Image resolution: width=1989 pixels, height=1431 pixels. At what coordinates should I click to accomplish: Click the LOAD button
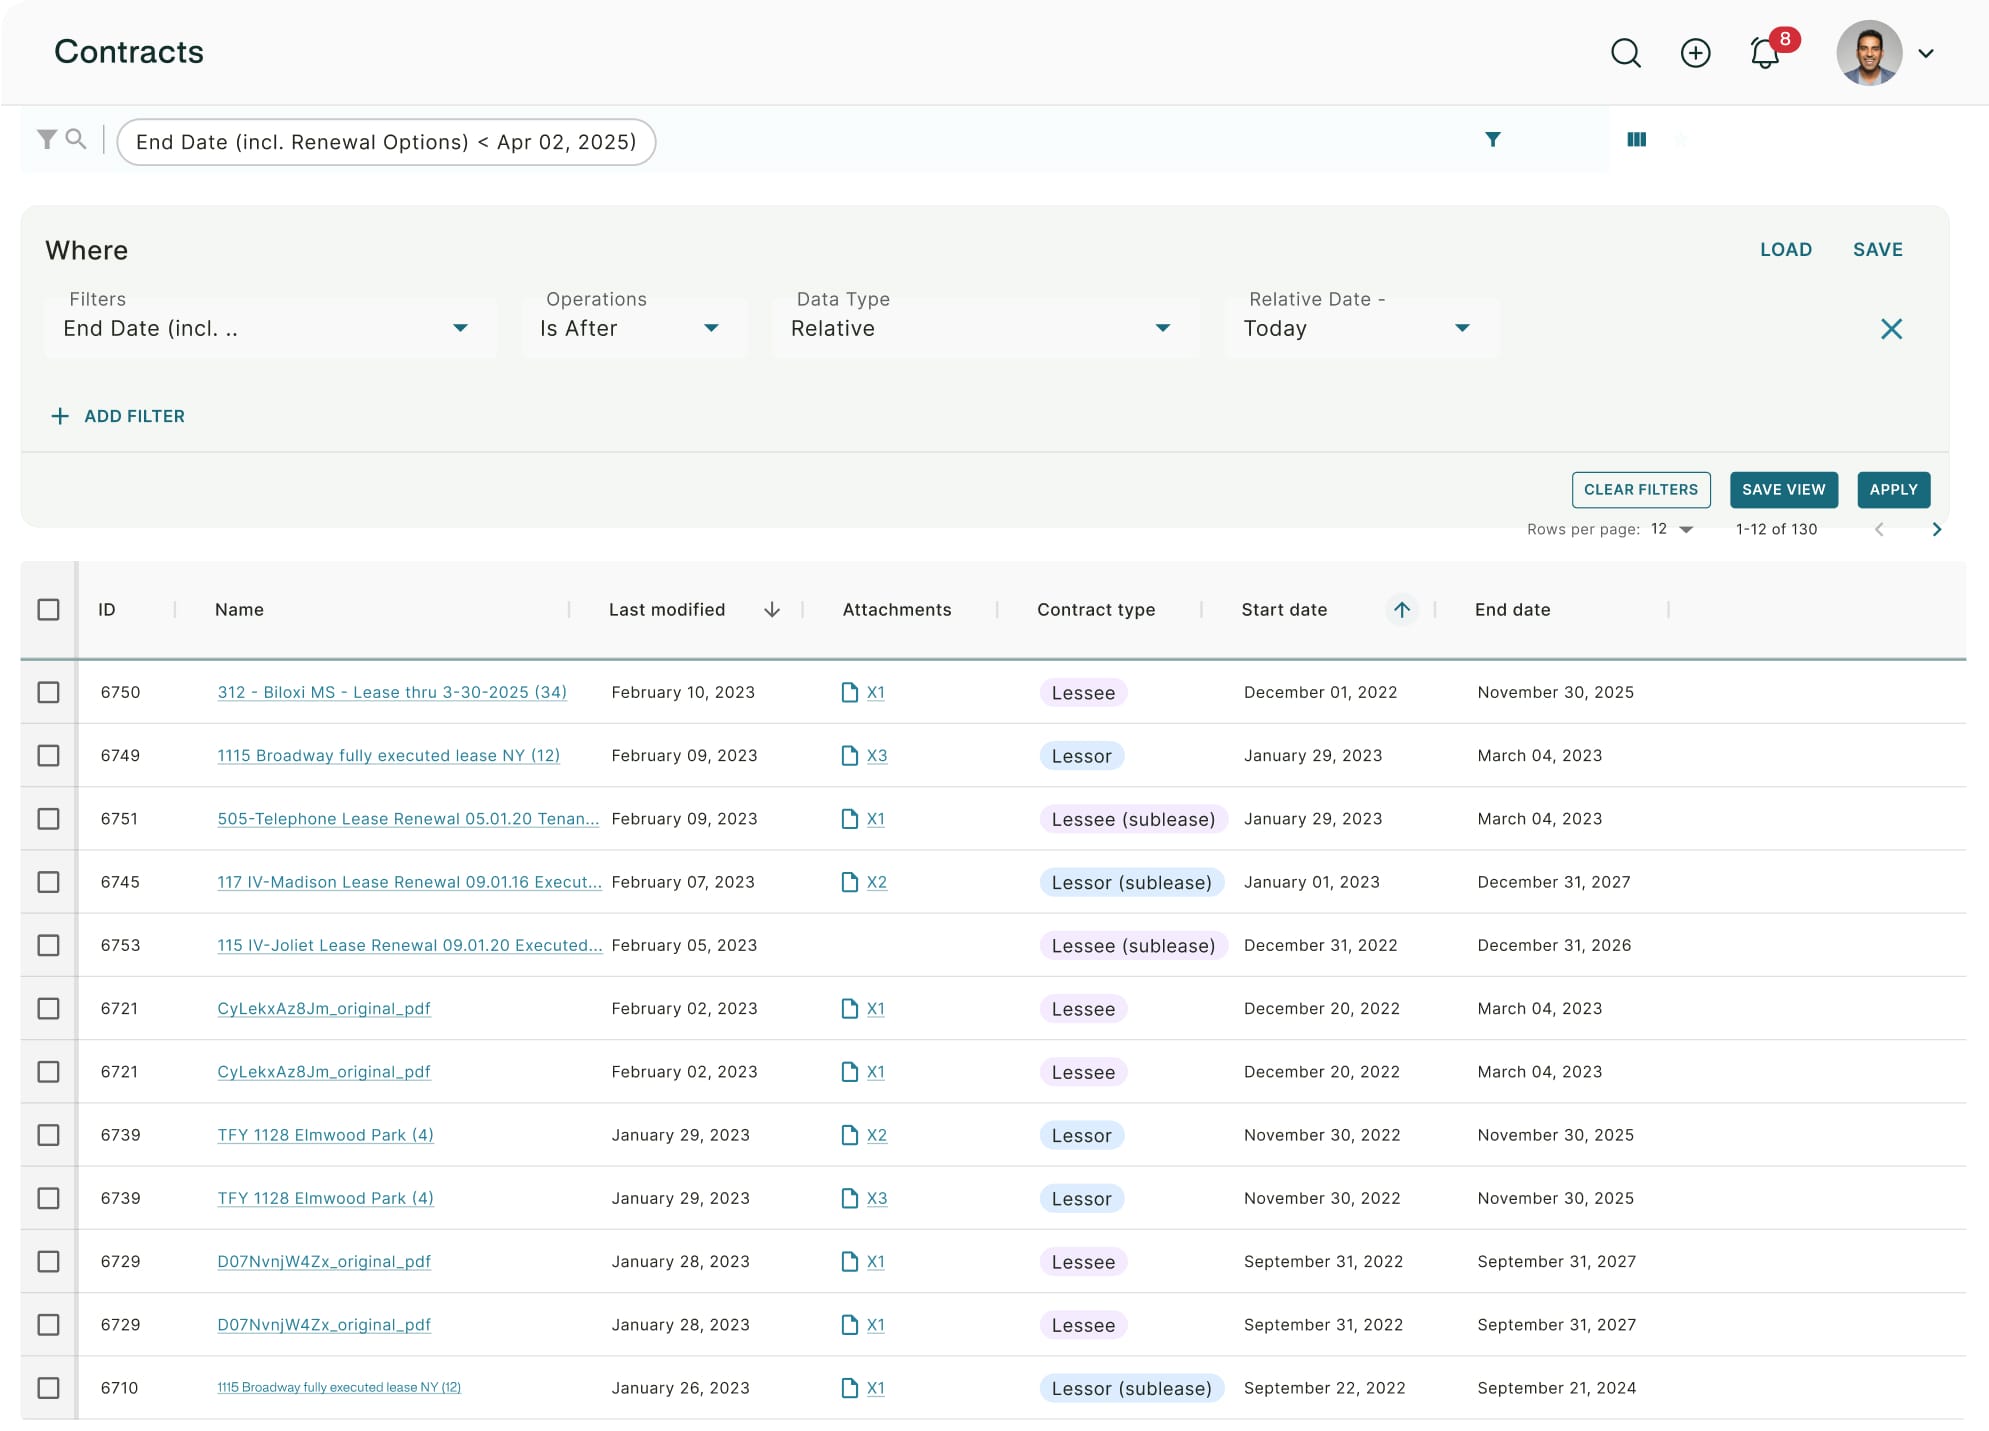pyautogui.click(x=1786, y=250)
